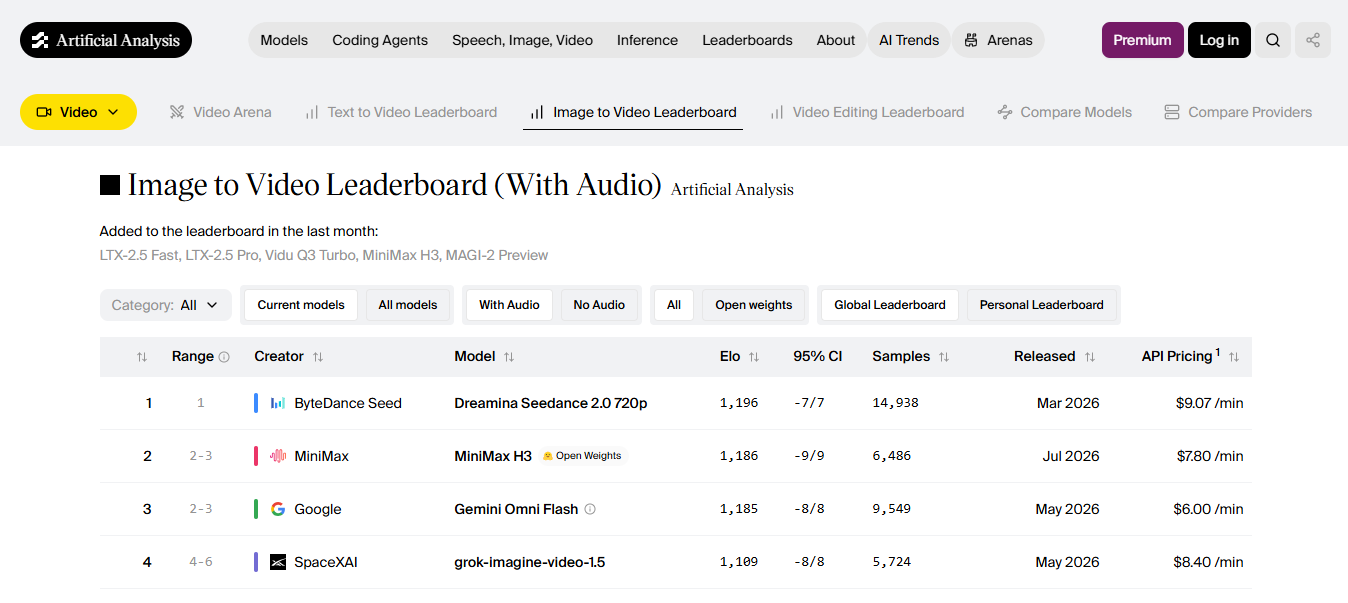Screen dimensions: 1348x603
Task: Open the Coding Agents menu
Action: (380, 40)
